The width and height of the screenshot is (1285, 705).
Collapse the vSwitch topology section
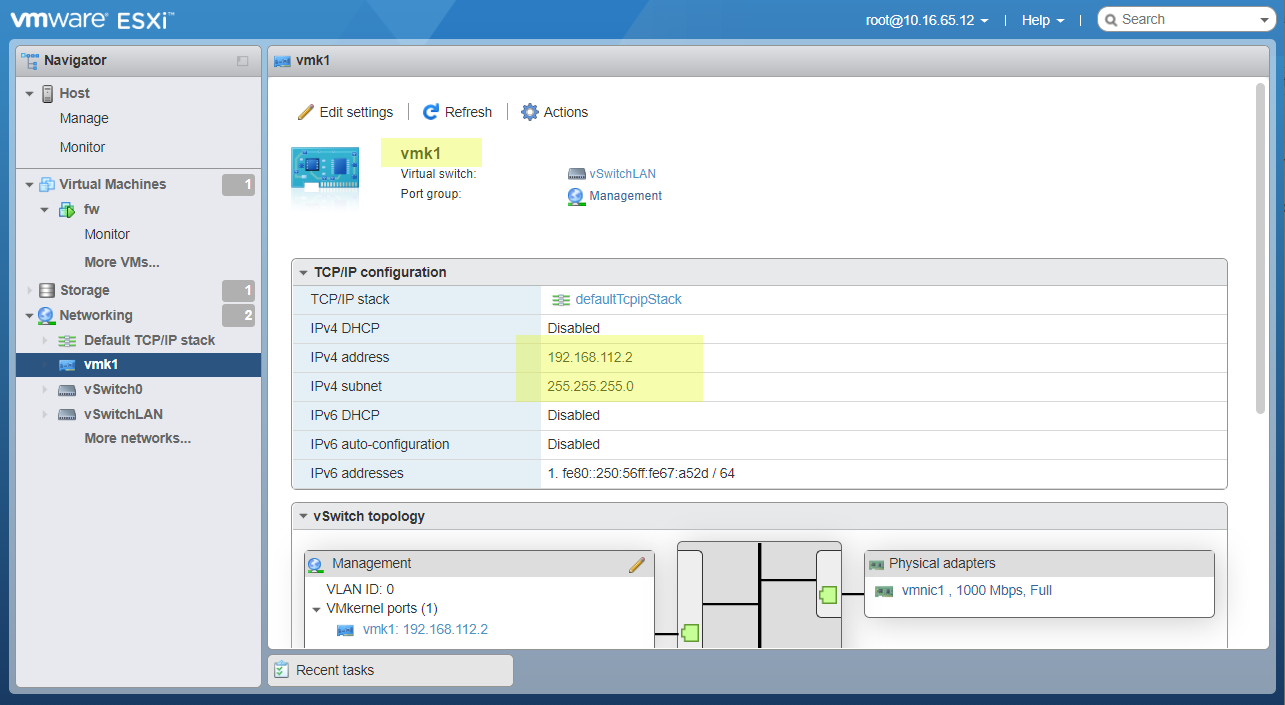[x=303, y=517]
